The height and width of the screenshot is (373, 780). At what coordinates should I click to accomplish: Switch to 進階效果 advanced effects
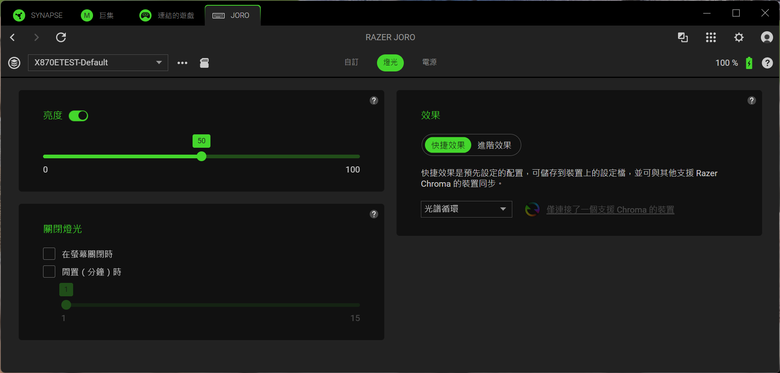click(494, 145)
